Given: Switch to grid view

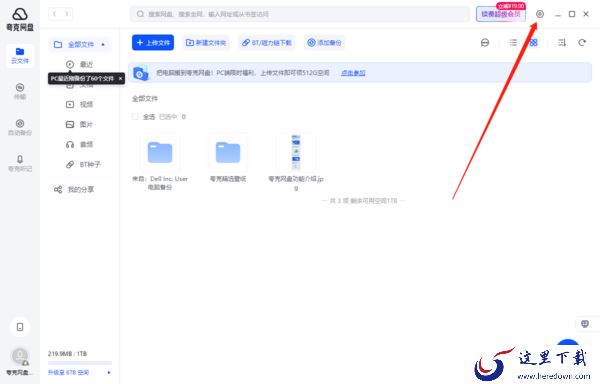Looking at the screenshot, I should (533, 42).
